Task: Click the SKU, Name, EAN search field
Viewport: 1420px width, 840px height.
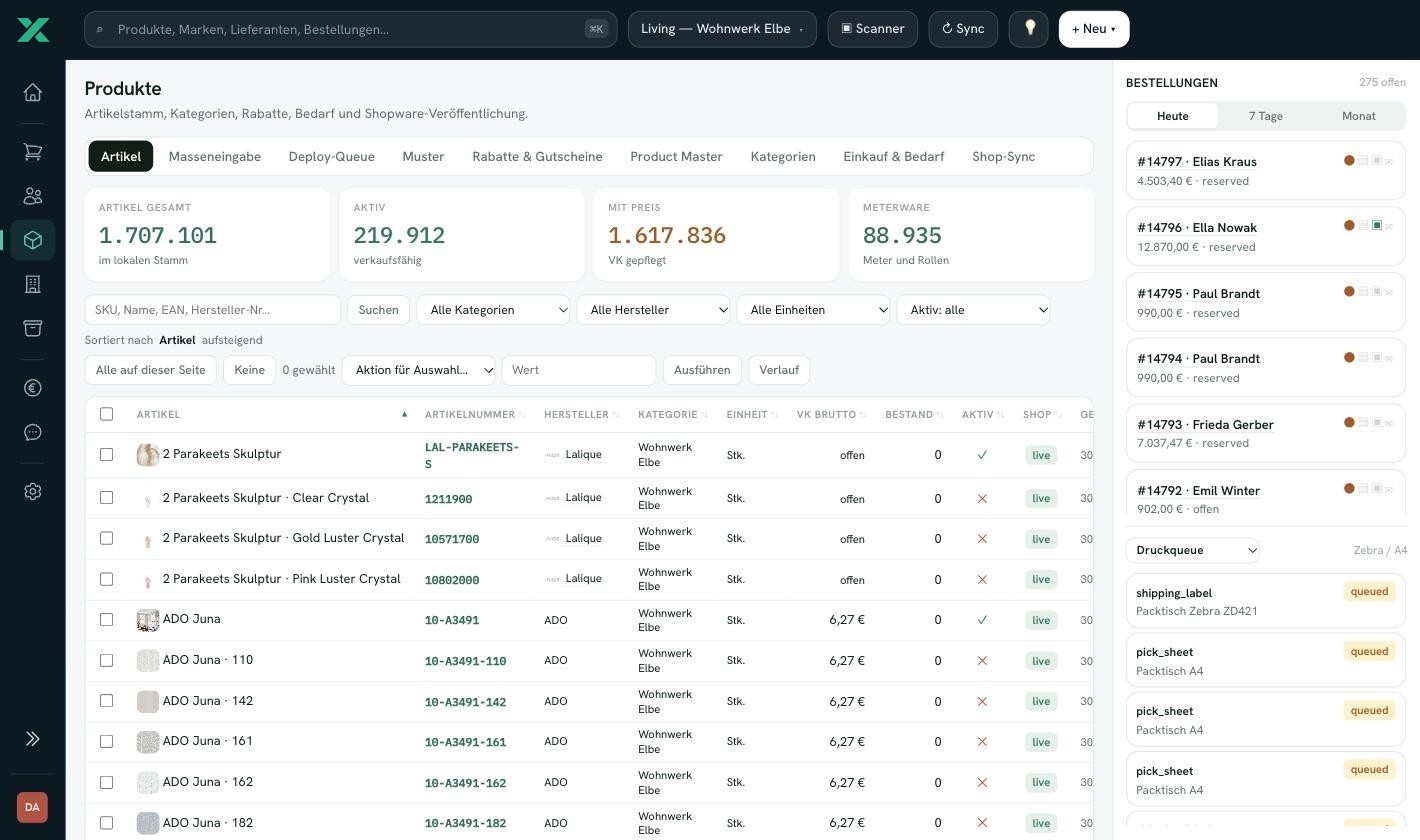Action: coord(213,310)
